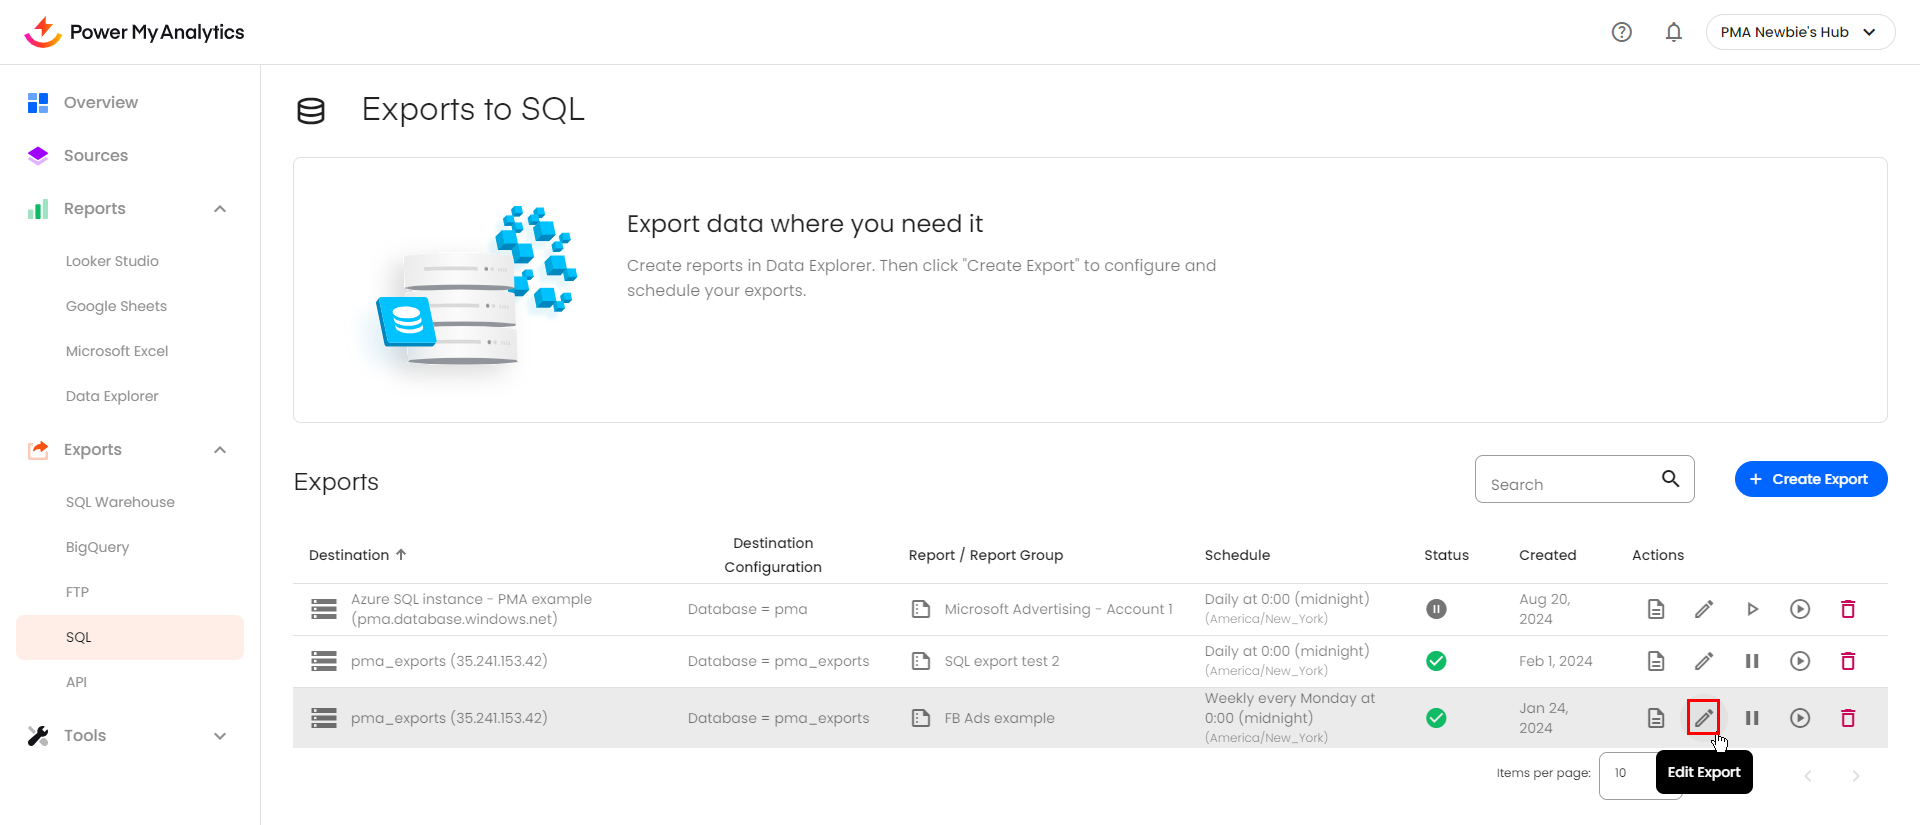The height and width of the screenshot is (825, 1920).
Task: View log document for SQL export test 2
Action: point(1655,661)
